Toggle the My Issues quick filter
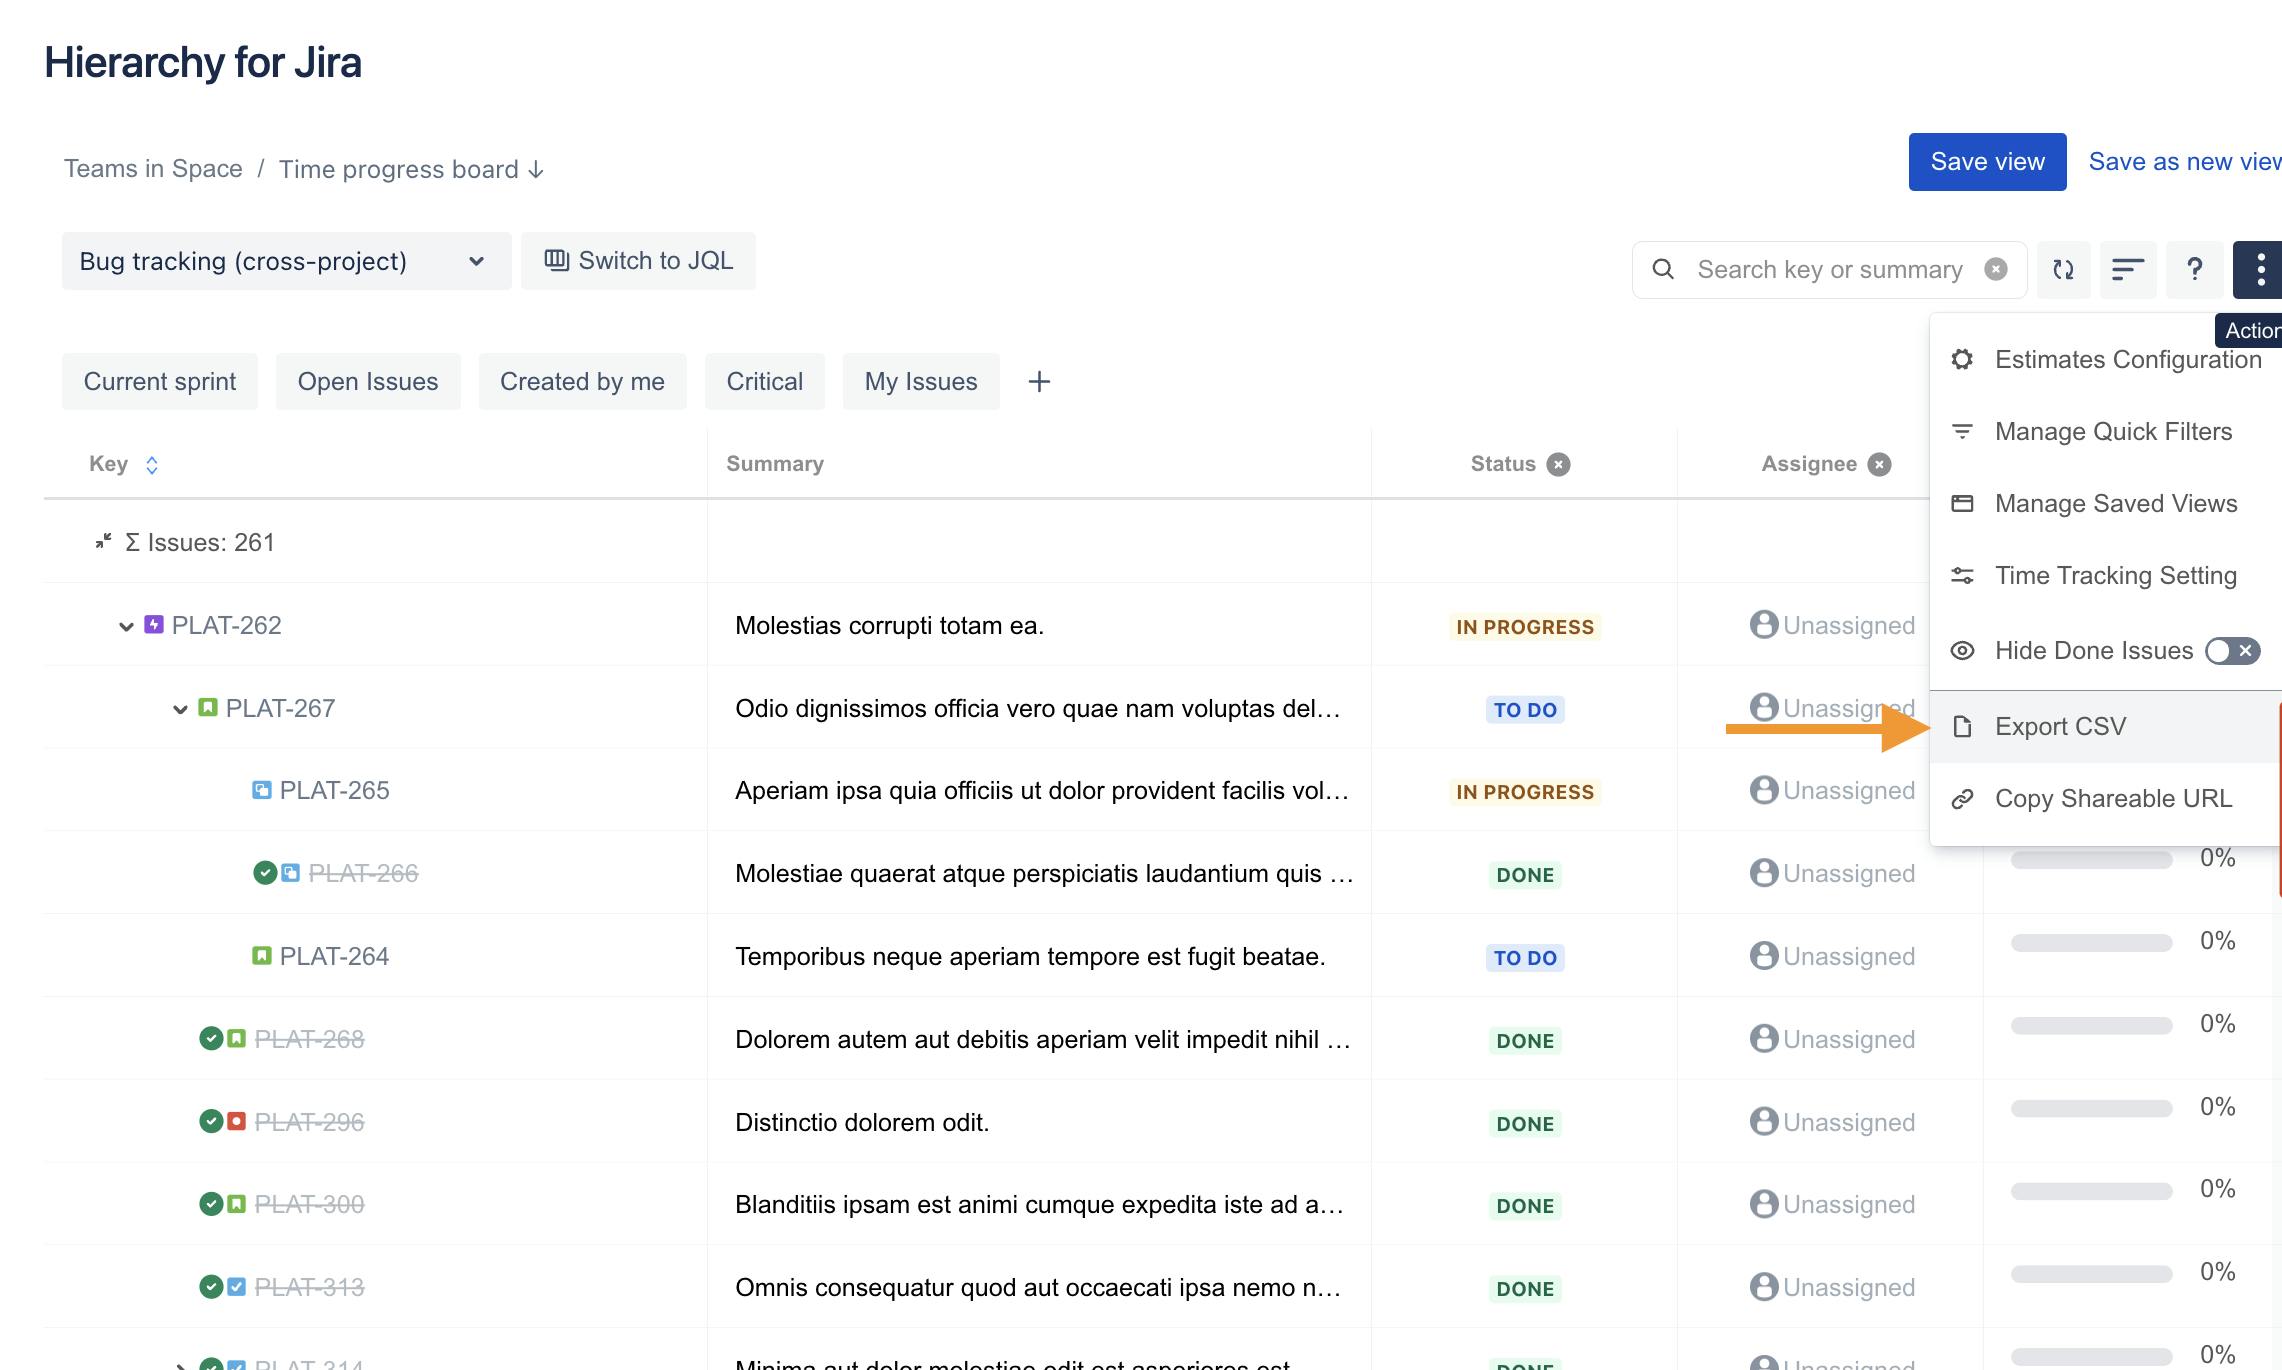 (x=921, y=381)
